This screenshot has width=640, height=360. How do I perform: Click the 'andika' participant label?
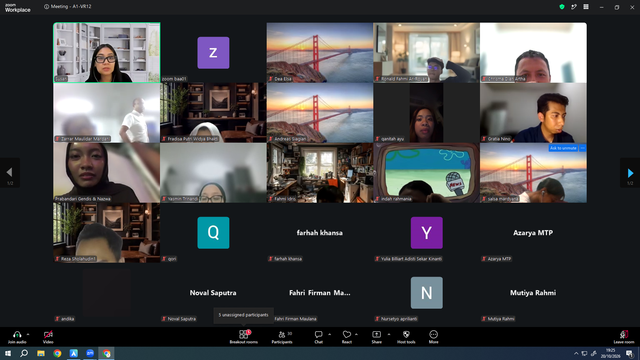pos(65,319)
